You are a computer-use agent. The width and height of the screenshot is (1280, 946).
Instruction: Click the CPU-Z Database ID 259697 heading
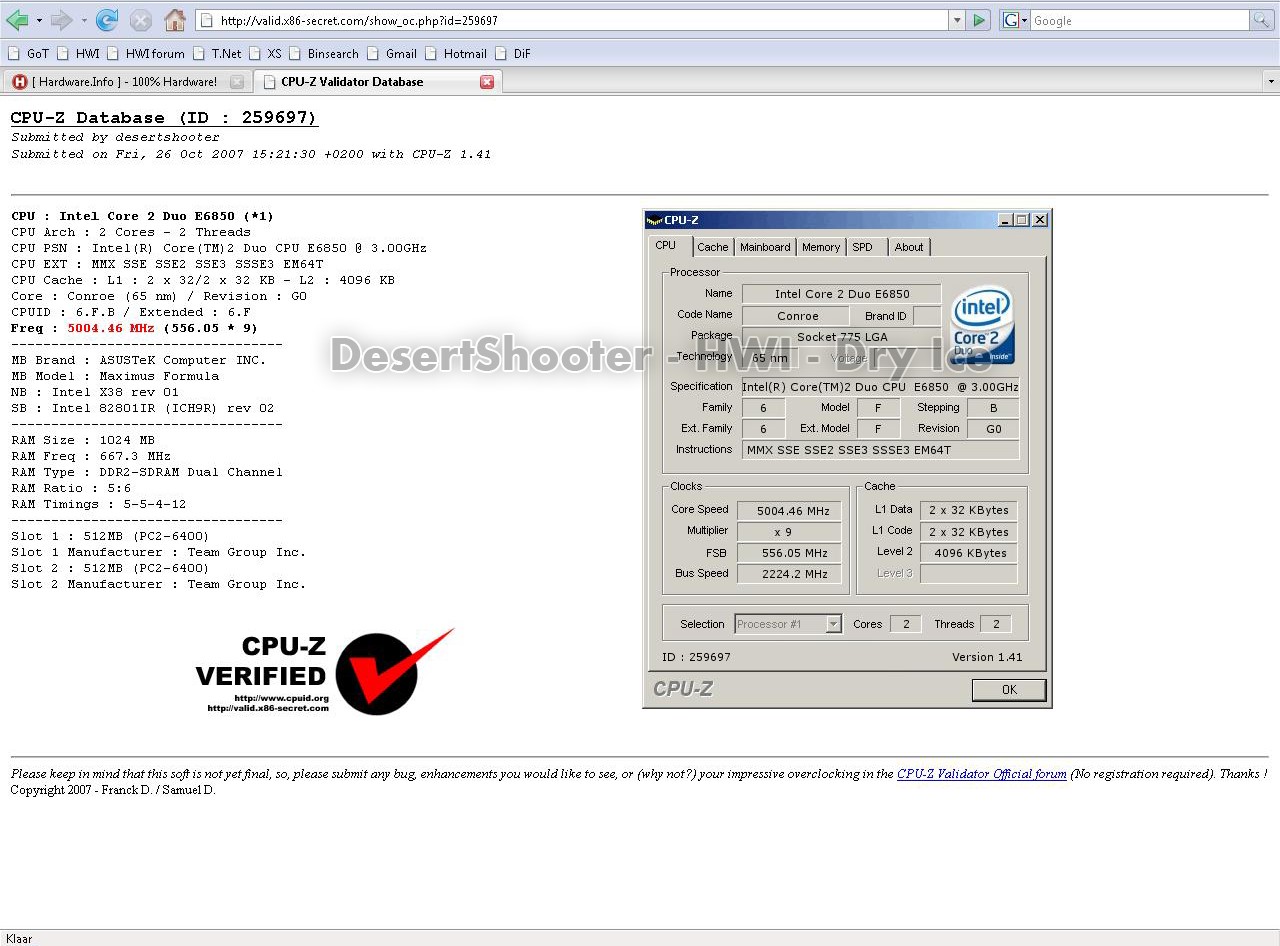[164, 118]
